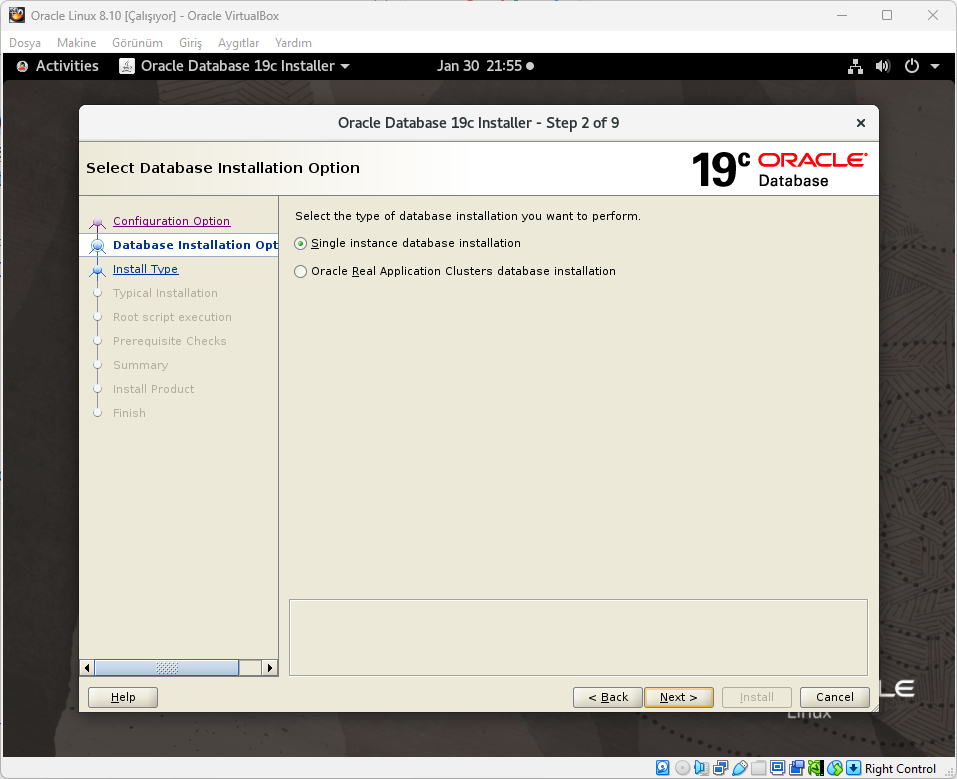The height and width of the screenshot is (779, 957).
Task: Click the Typical Installation step label
Action: pyautogui.click(x=165, y=293)
